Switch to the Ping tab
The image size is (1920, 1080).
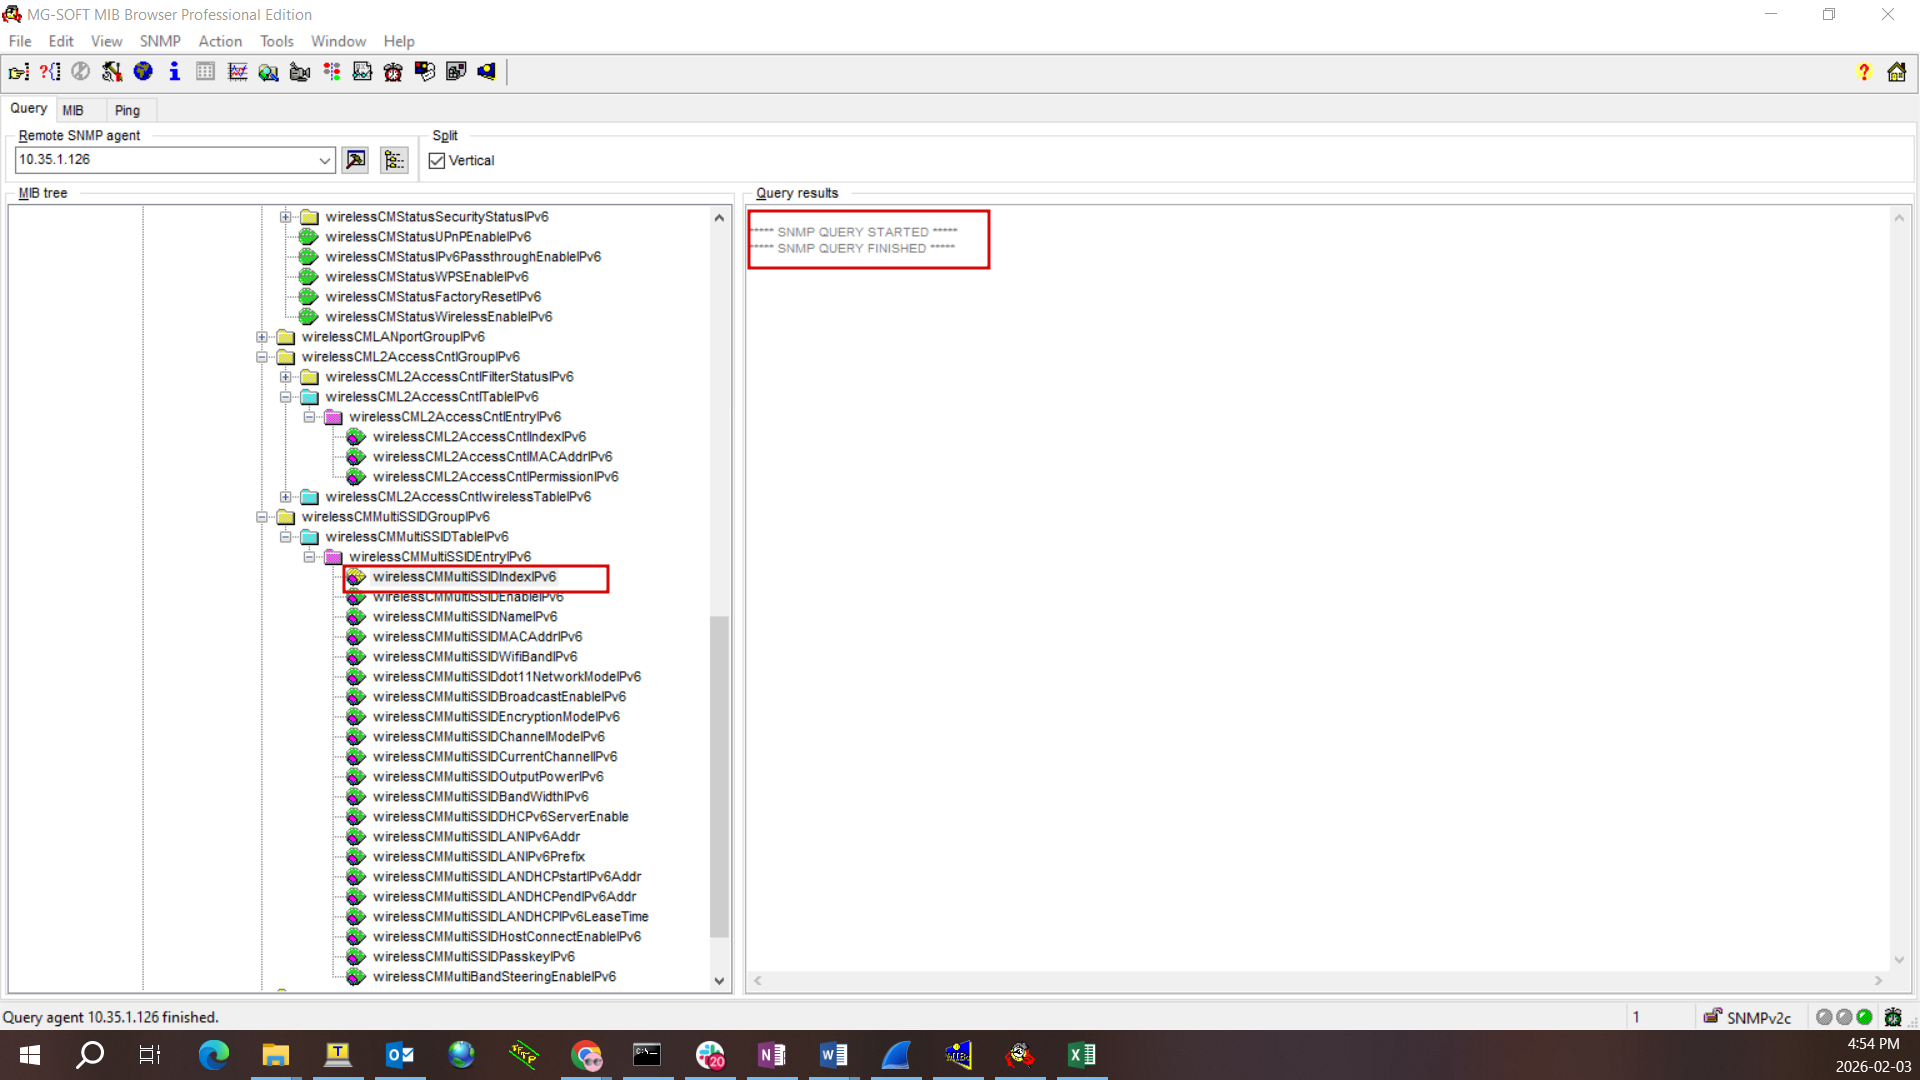(x=127, y=110)
